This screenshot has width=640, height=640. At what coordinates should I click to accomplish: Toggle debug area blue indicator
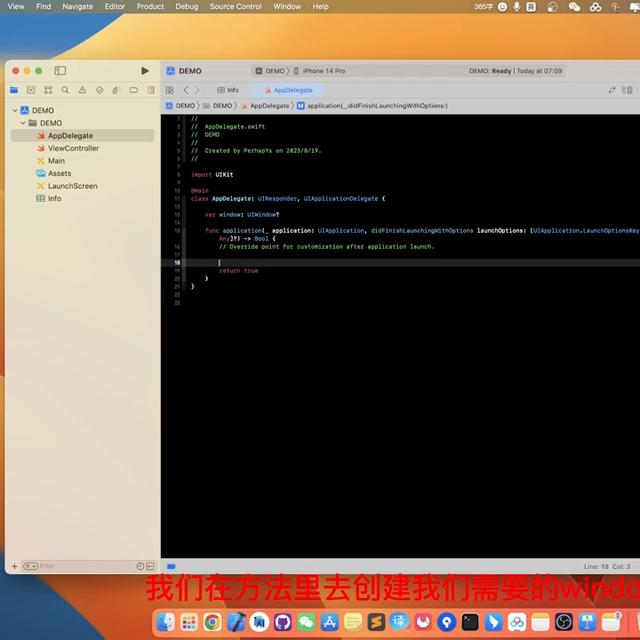tap(171, 567)
